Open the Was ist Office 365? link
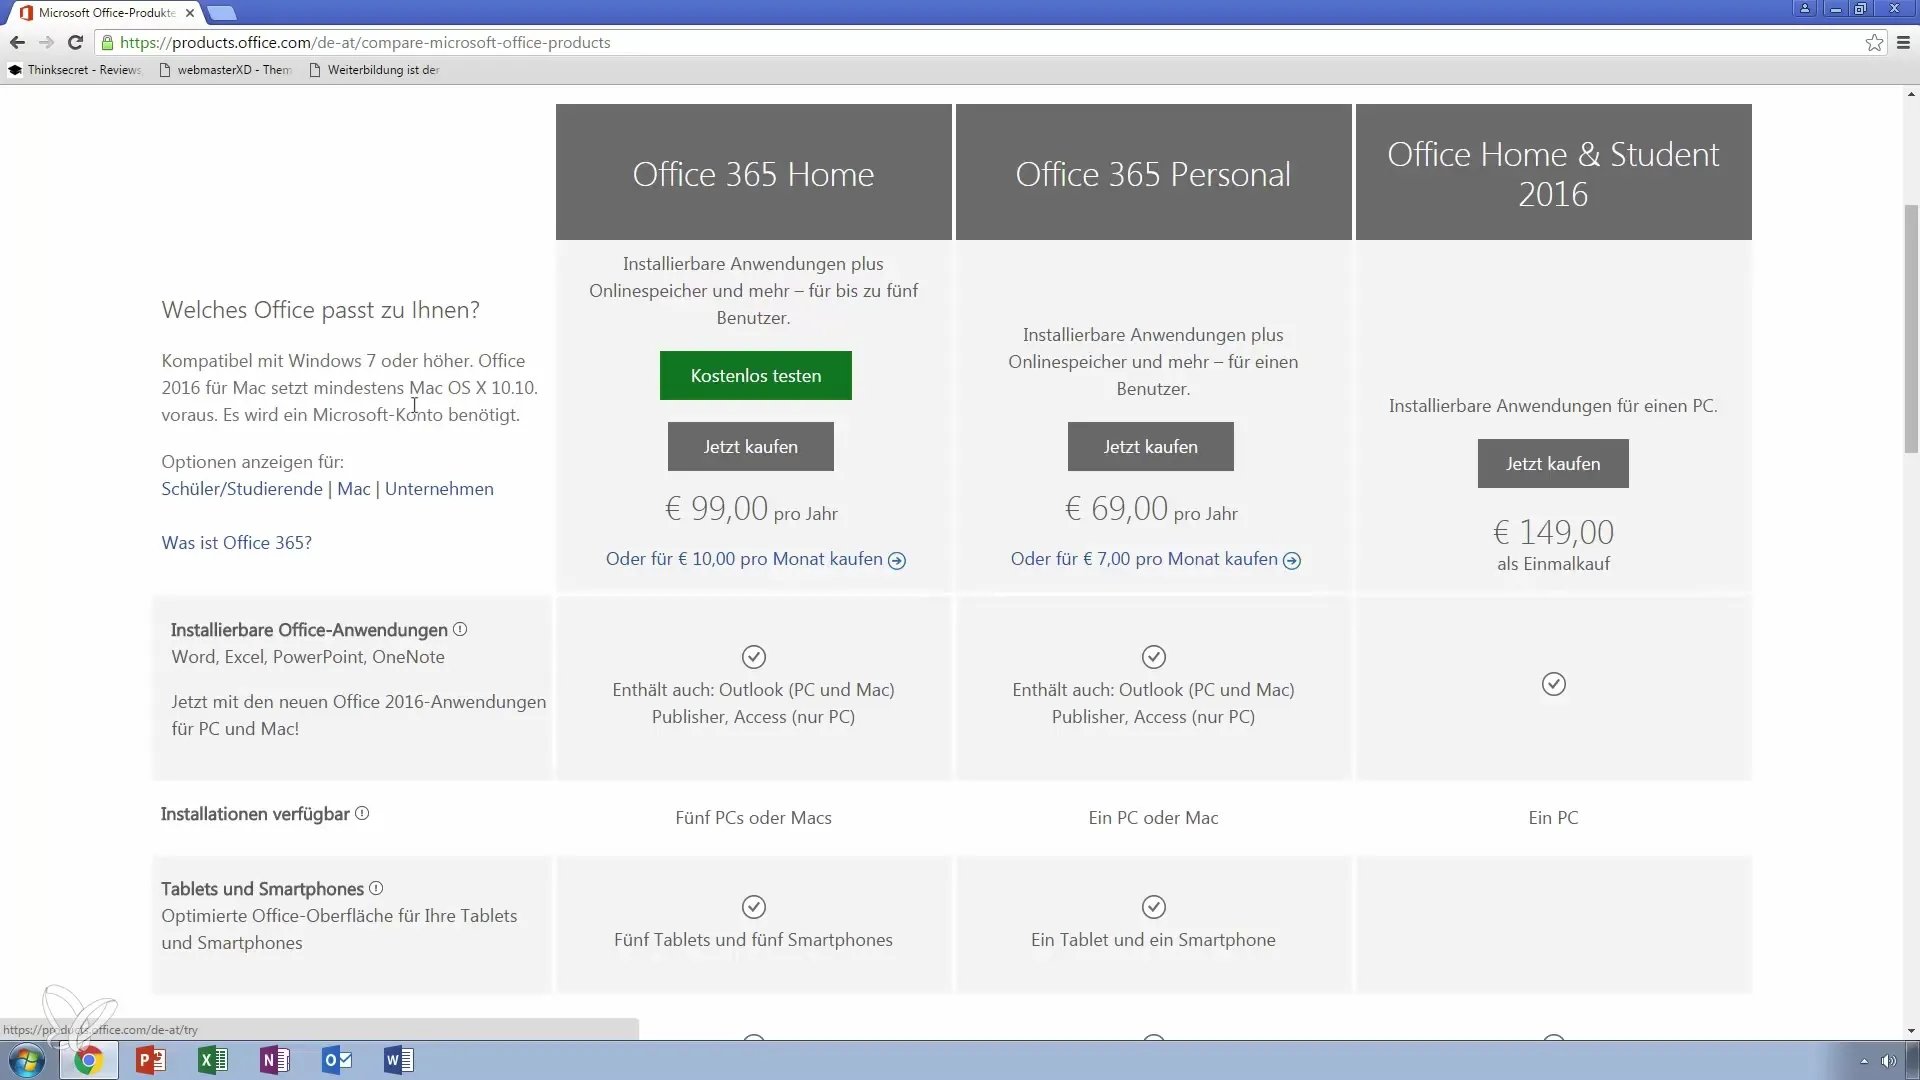 pos(236,543)
